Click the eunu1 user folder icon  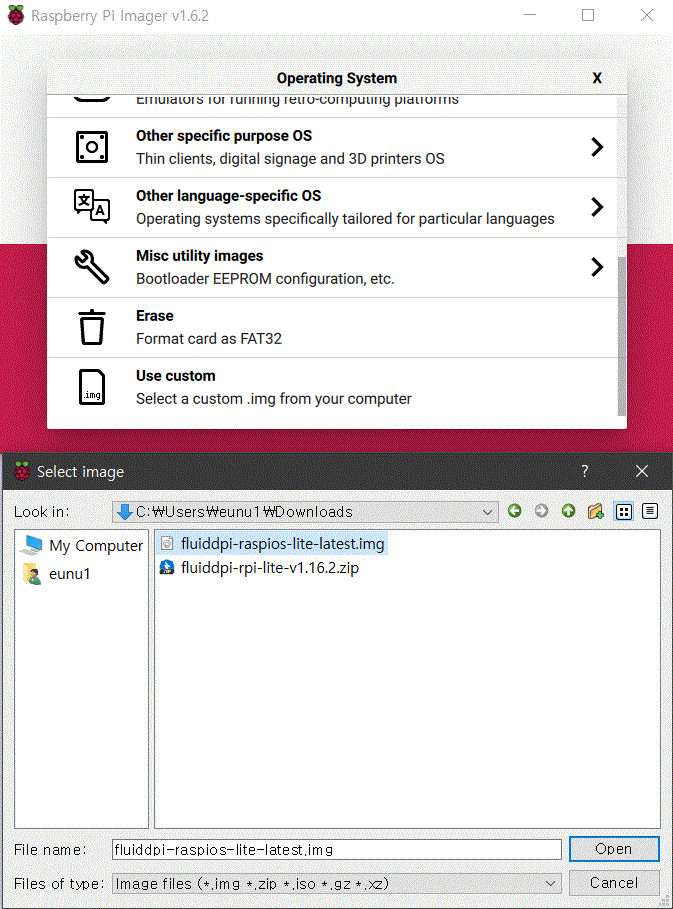(x=32, y=573)
